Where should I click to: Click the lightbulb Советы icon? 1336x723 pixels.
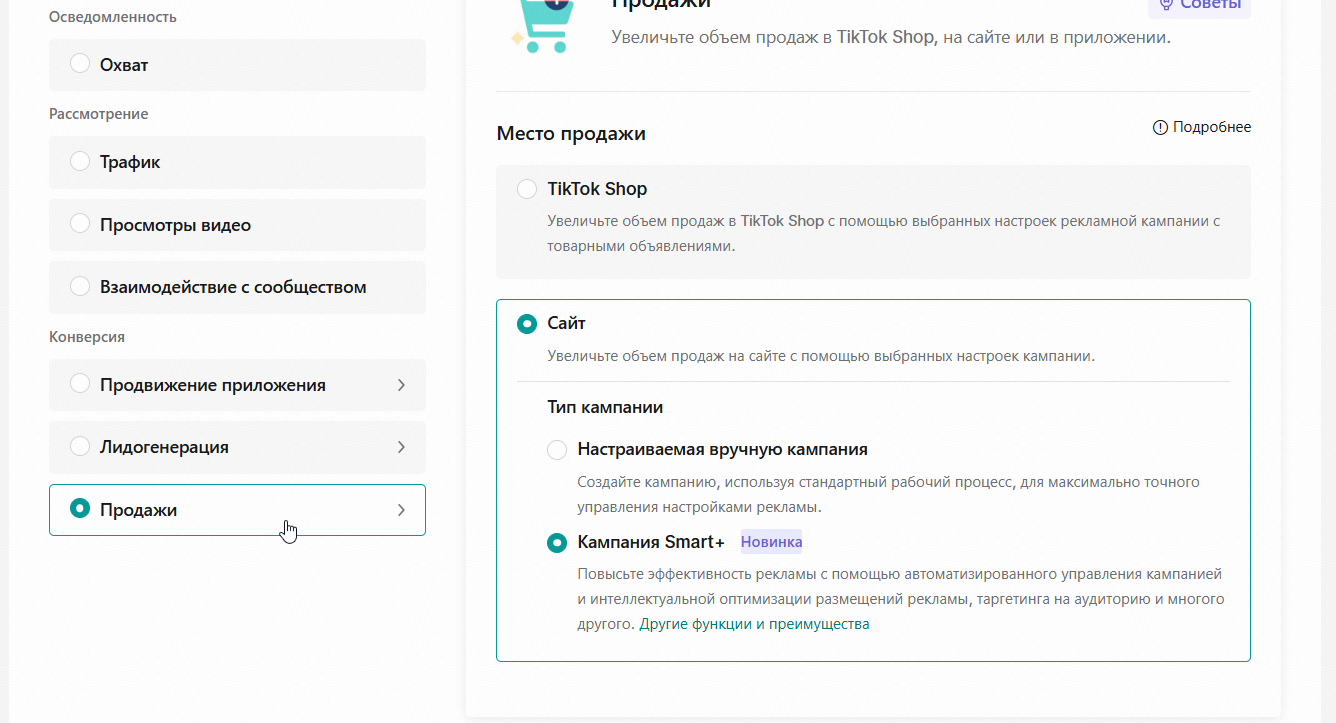pos(1165,5)
